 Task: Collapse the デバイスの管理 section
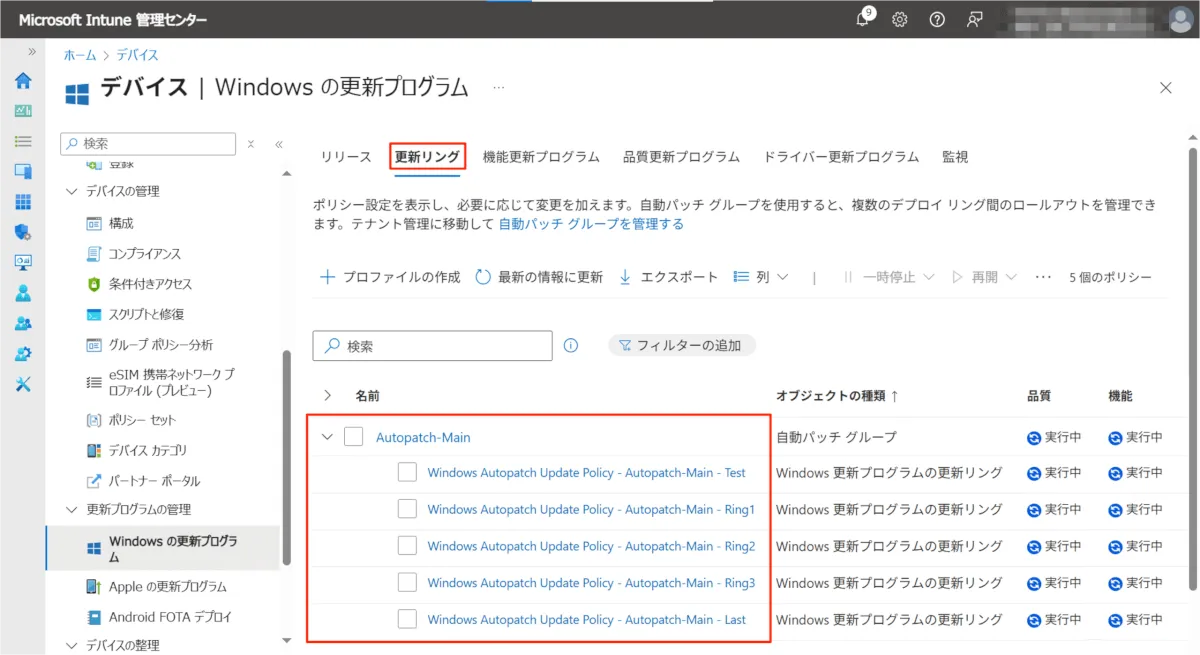point(71,191)
